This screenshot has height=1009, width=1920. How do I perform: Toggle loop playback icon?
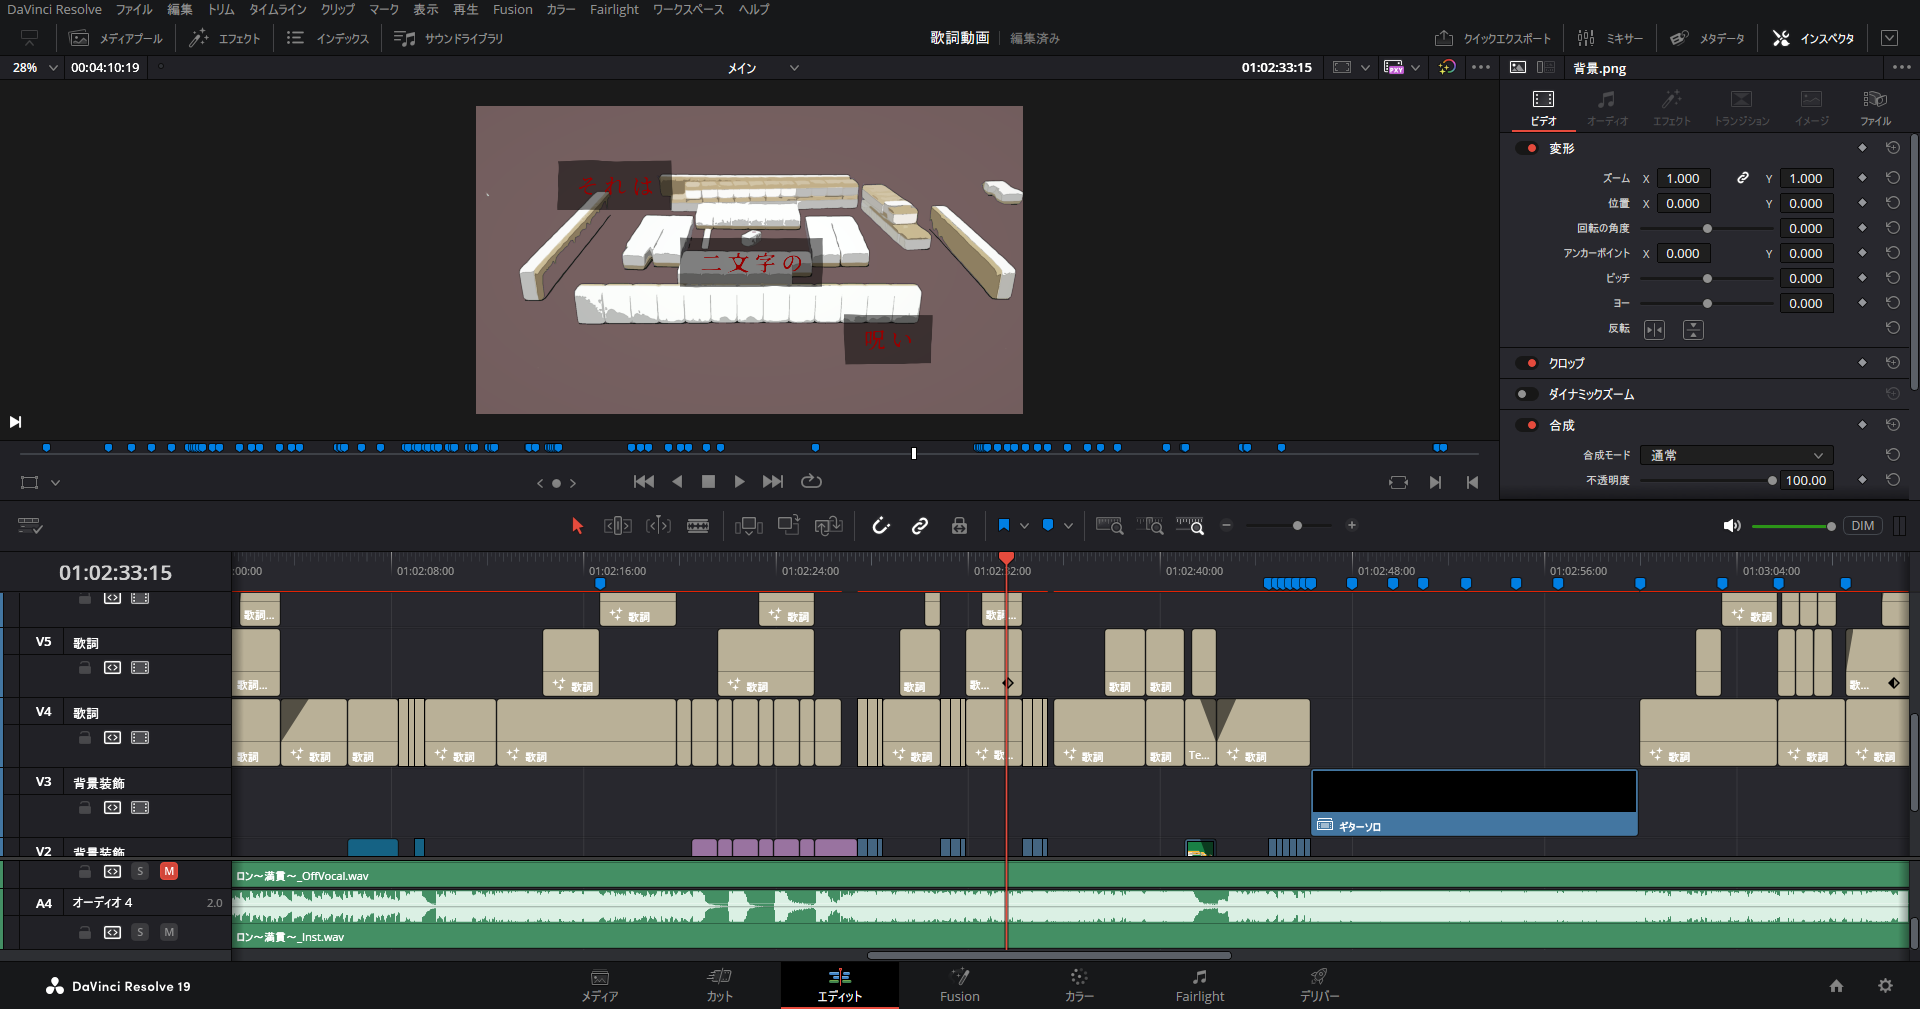pos(811,482)
